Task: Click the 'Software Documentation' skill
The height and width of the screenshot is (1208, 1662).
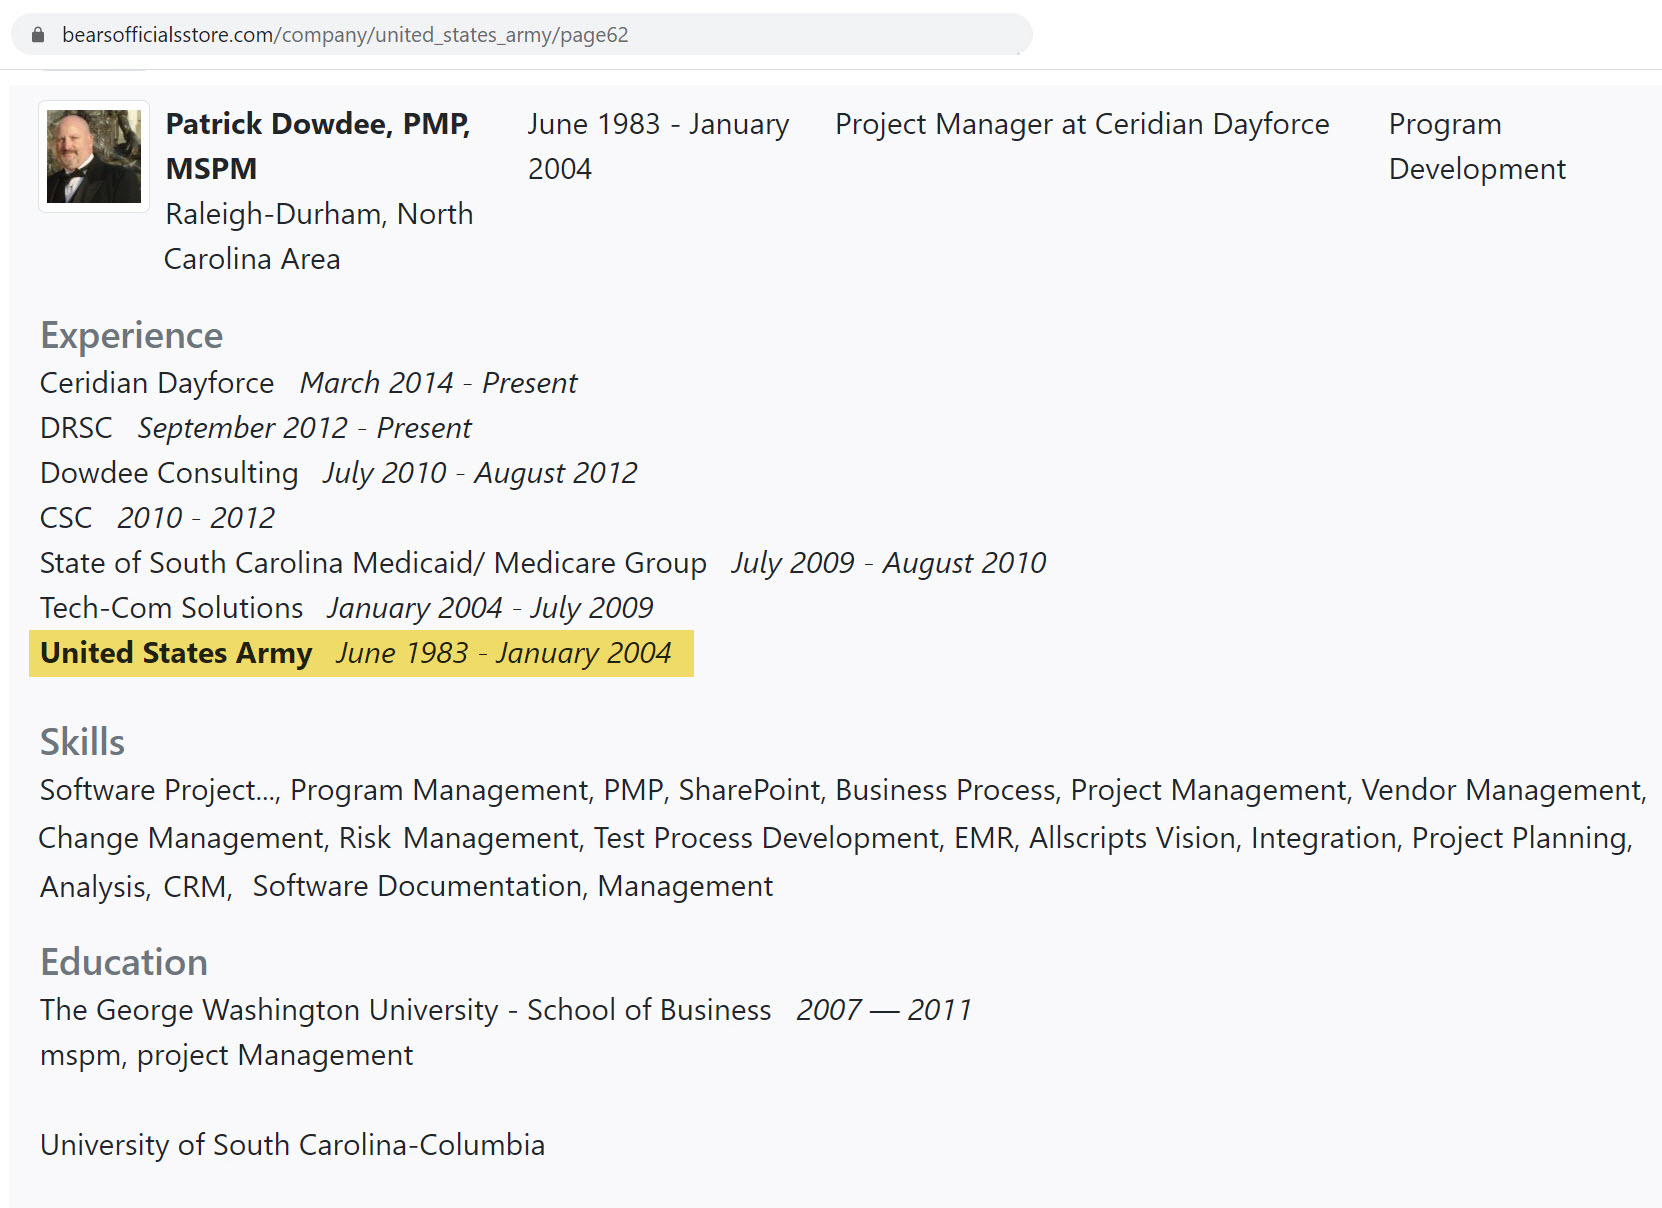Action: tap(417, 886)
